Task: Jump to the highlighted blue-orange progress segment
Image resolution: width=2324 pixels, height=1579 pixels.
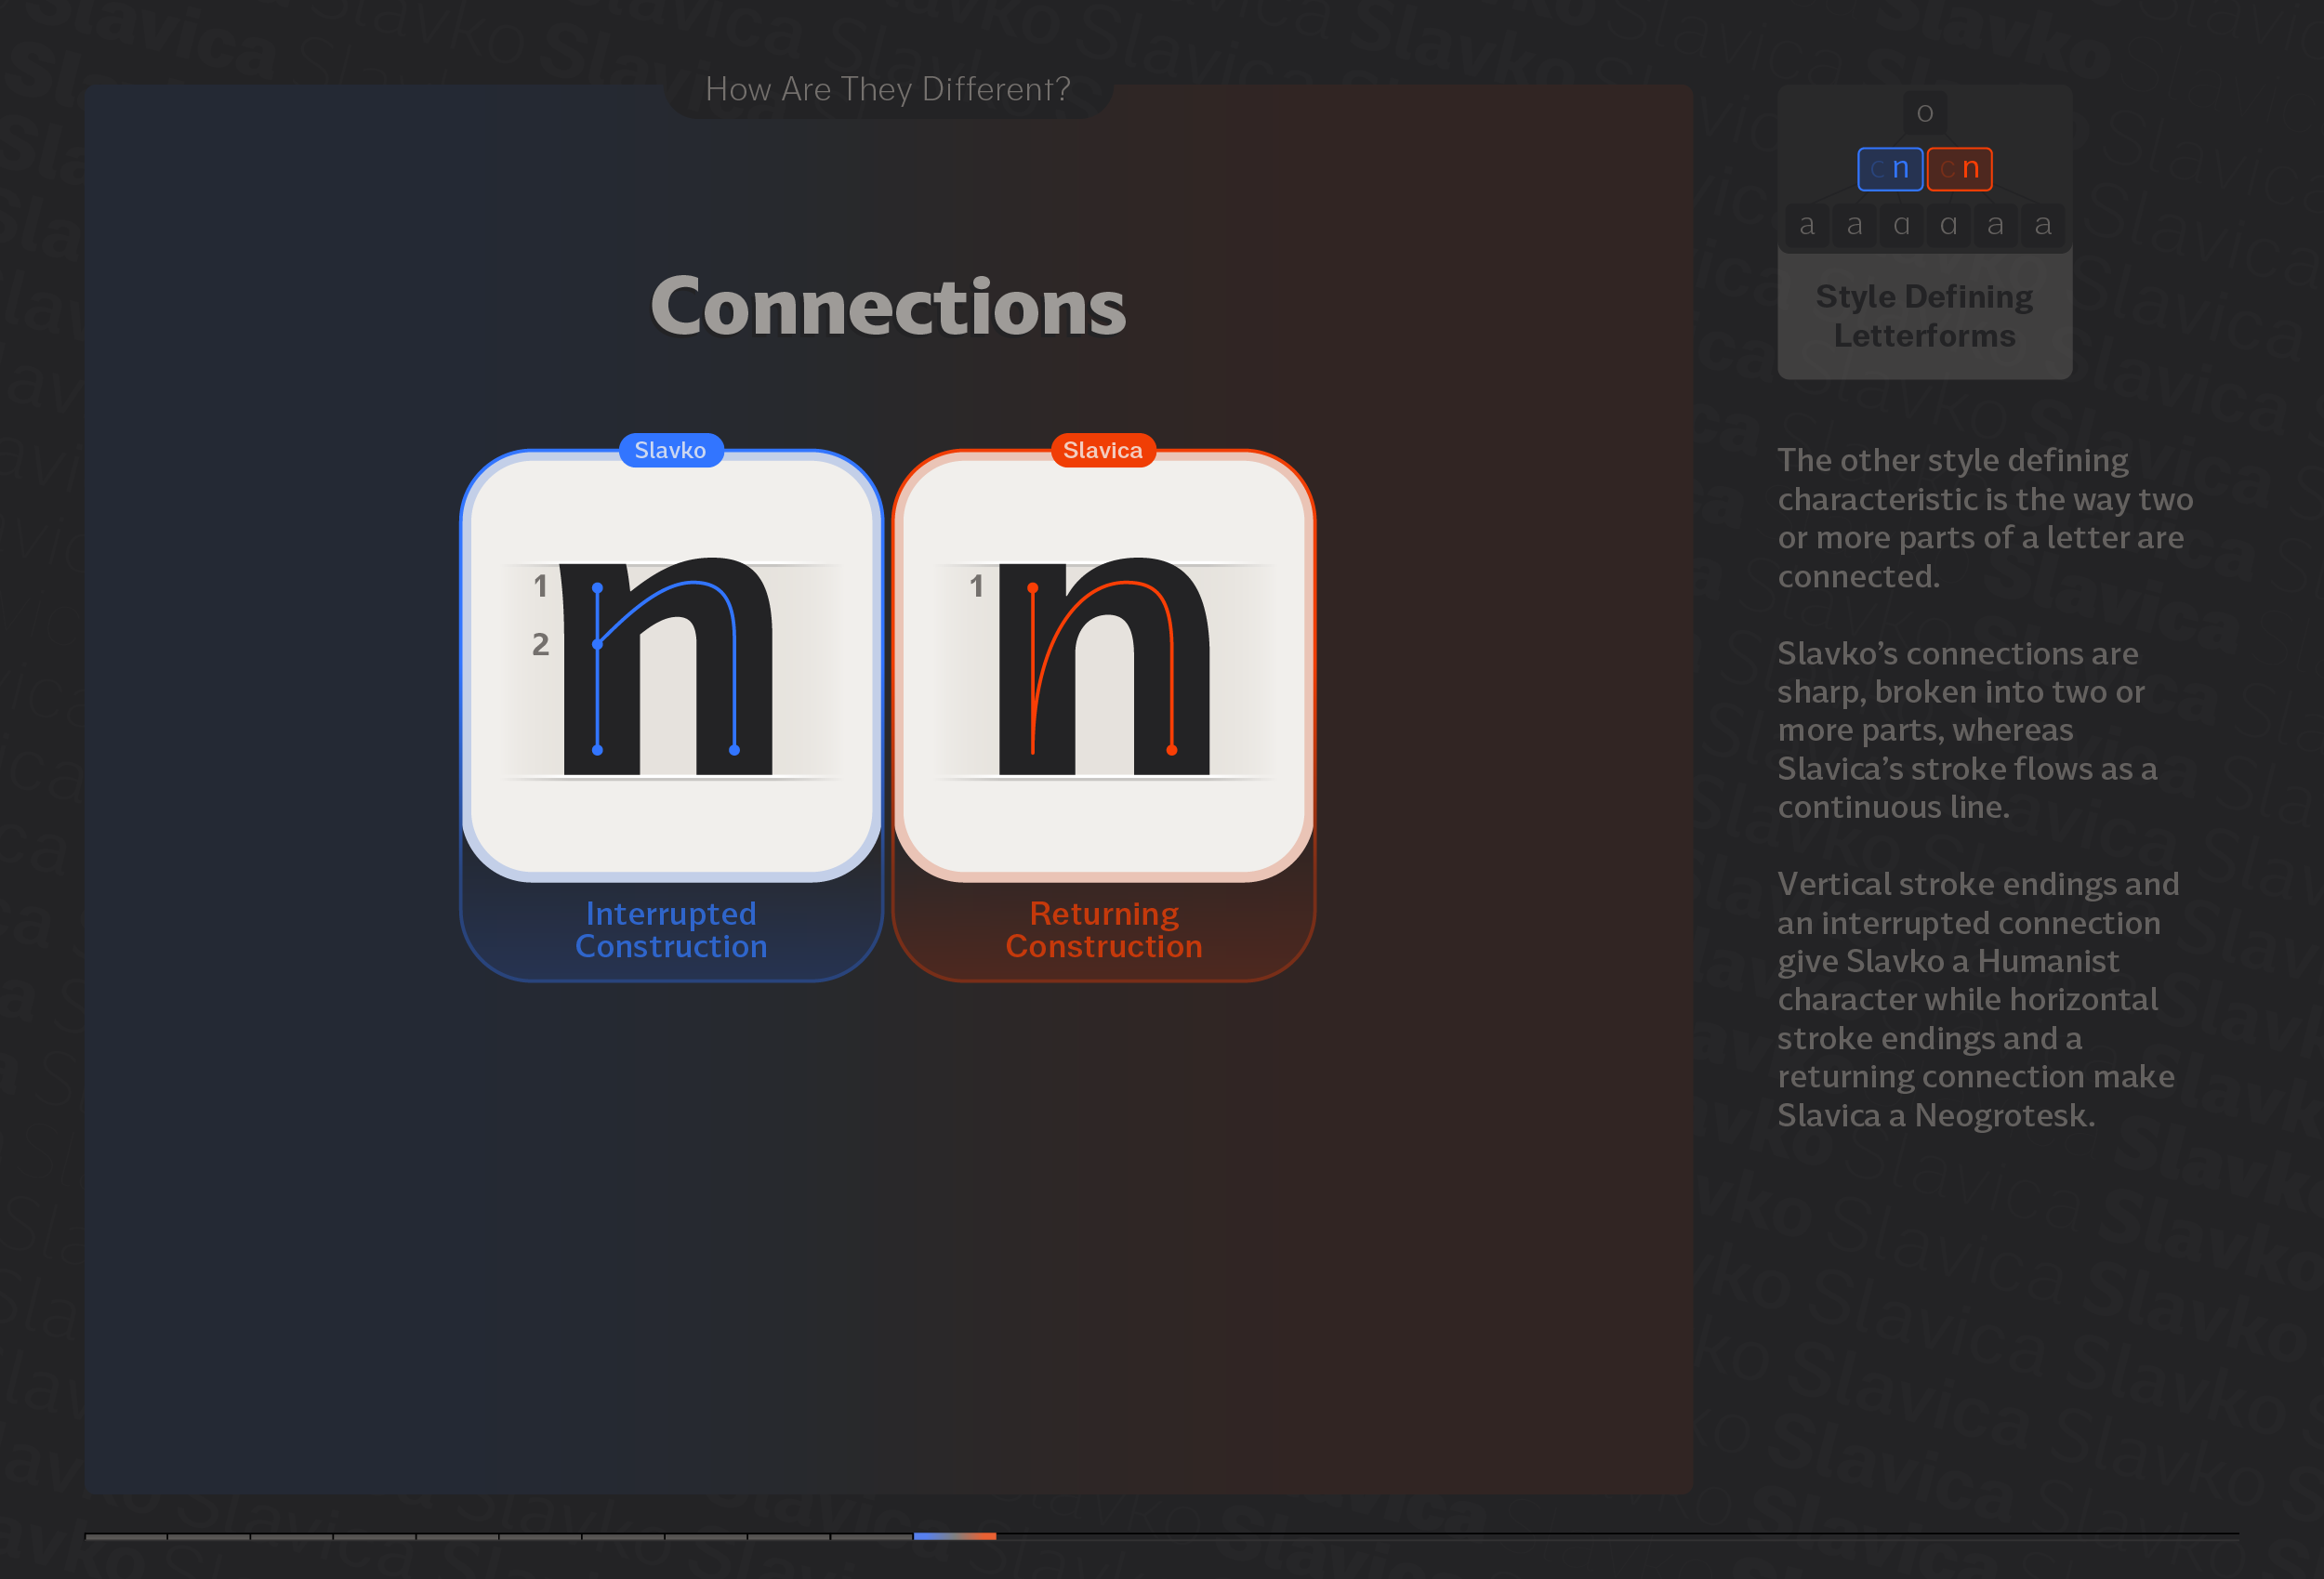Action: click(954, 1536)
